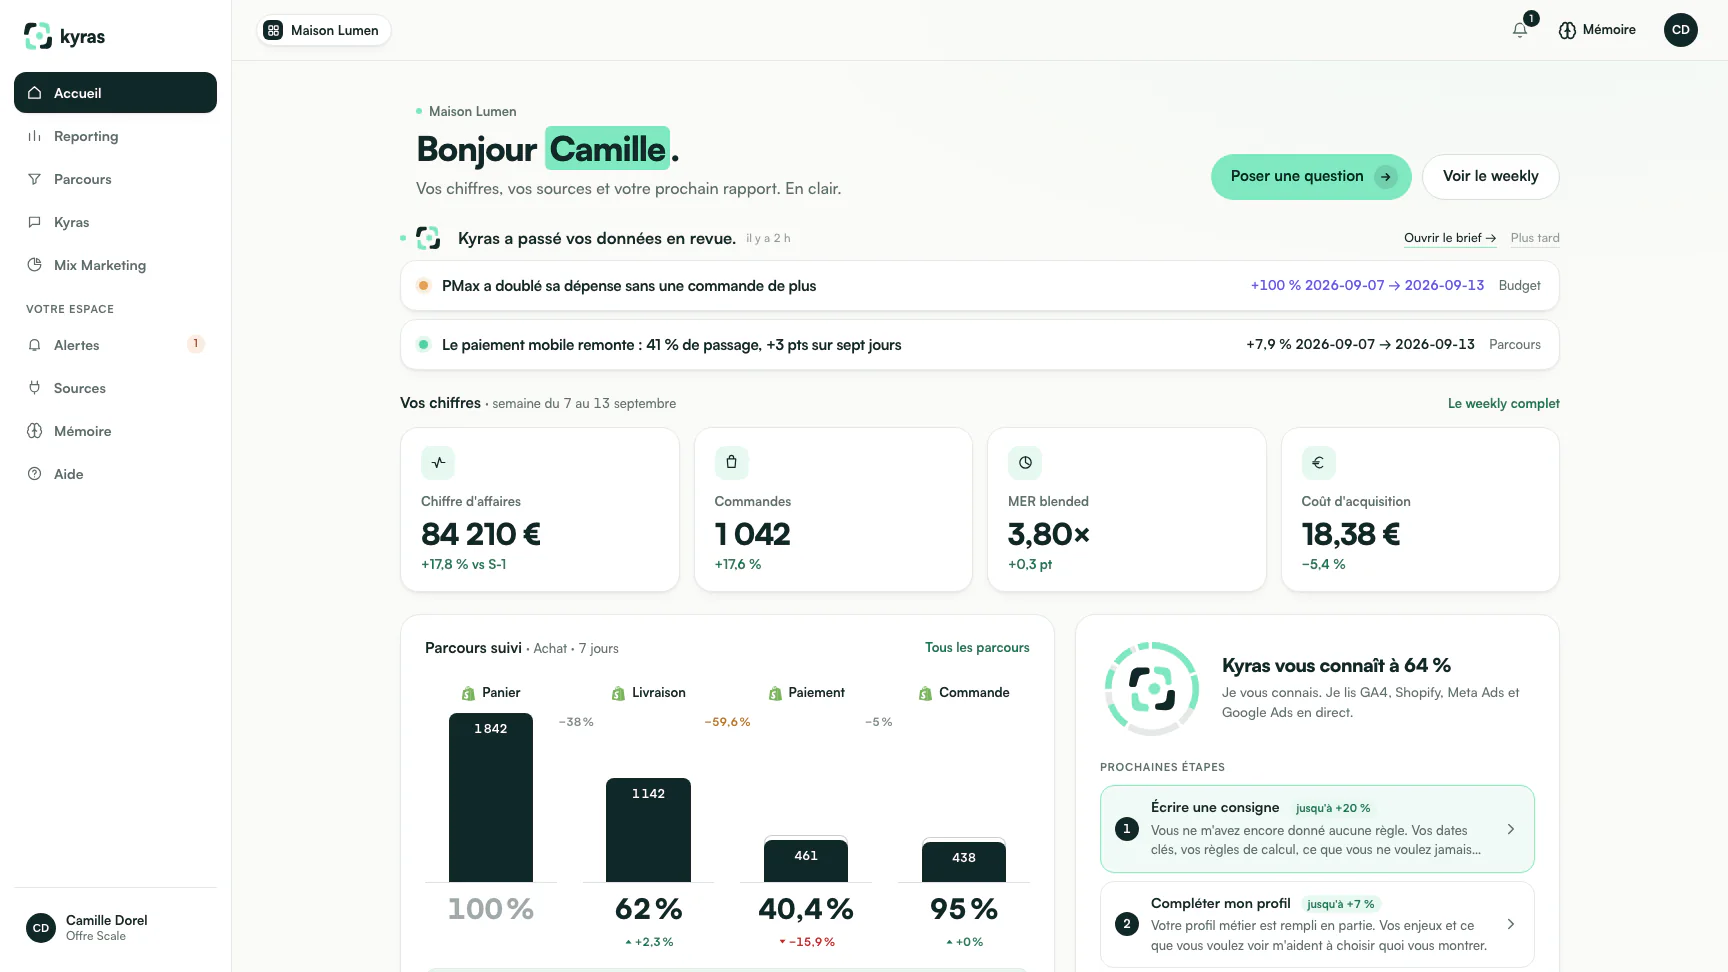Open Aide in the sidebar
The image size is (1728, 972).
click(115, 474)
